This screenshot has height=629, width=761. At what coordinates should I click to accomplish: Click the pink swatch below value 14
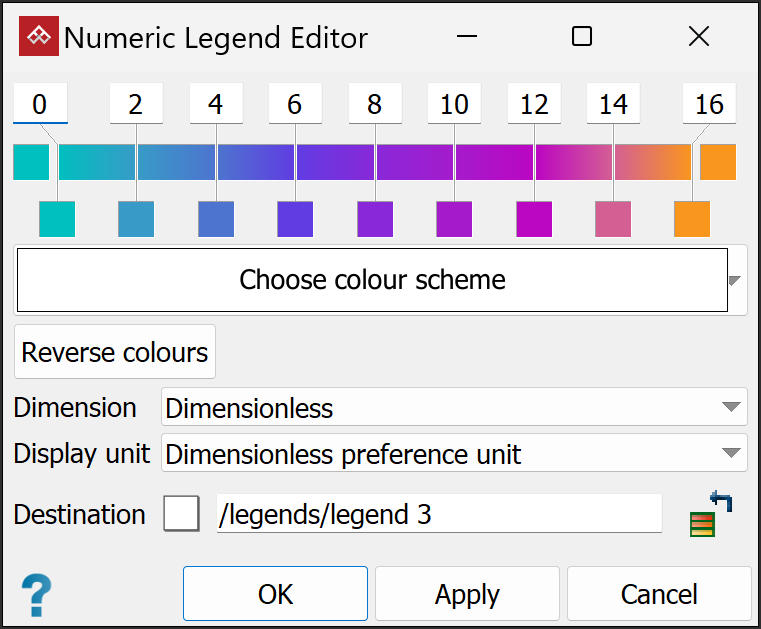[x=613, y=219]
